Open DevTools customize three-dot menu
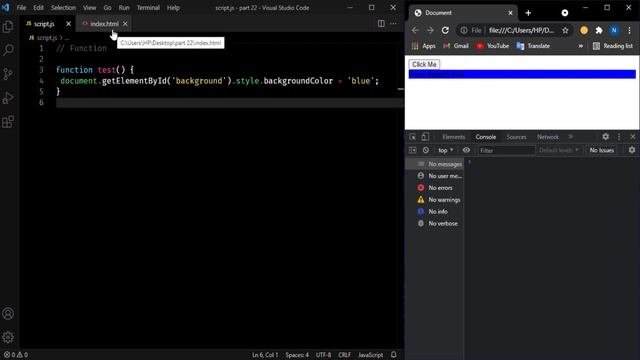 click(x=619, y=137)
